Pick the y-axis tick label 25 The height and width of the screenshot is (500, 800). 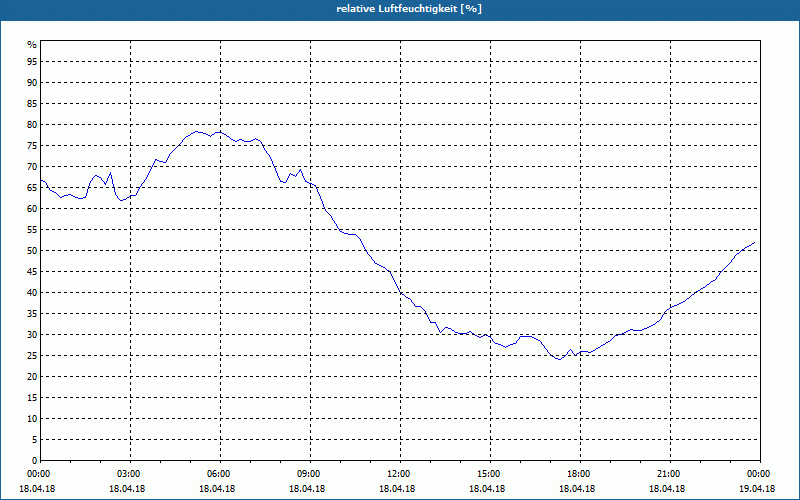tap(32, 356)
